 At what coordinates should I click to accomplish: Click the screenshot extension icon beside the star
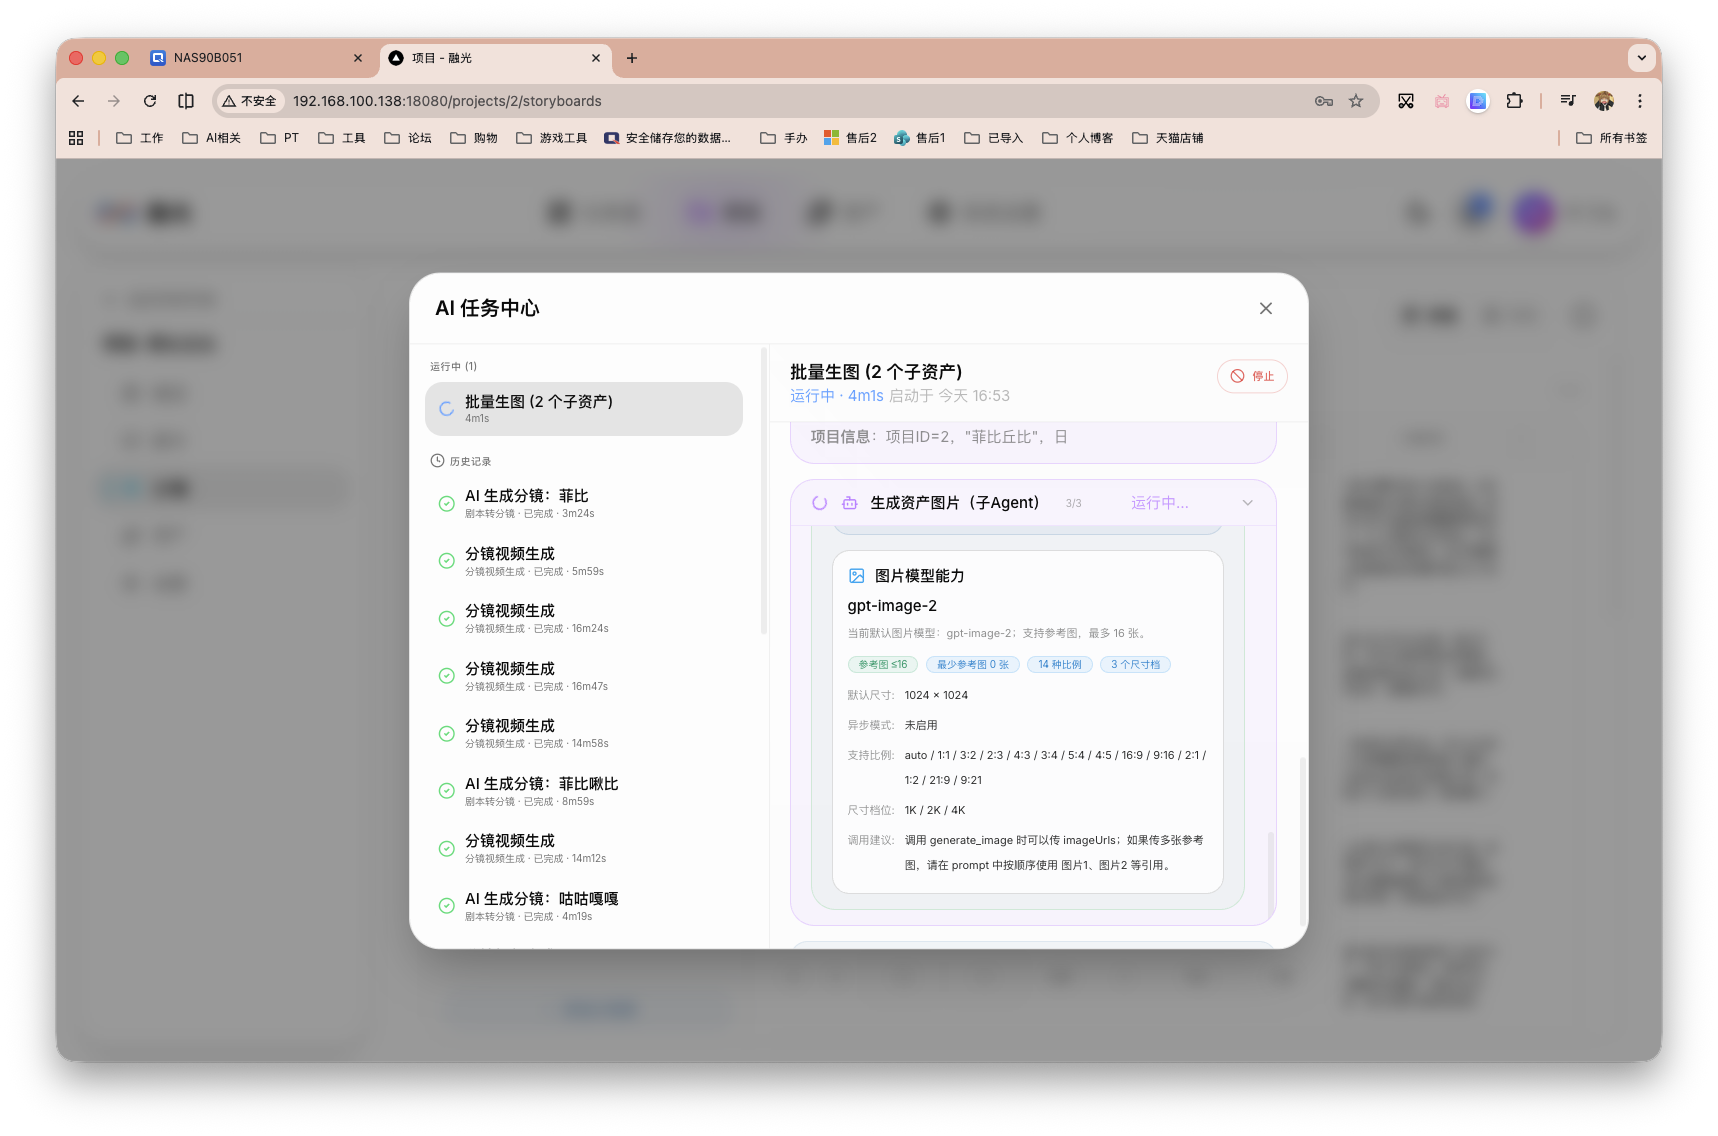coord(1406,101)
